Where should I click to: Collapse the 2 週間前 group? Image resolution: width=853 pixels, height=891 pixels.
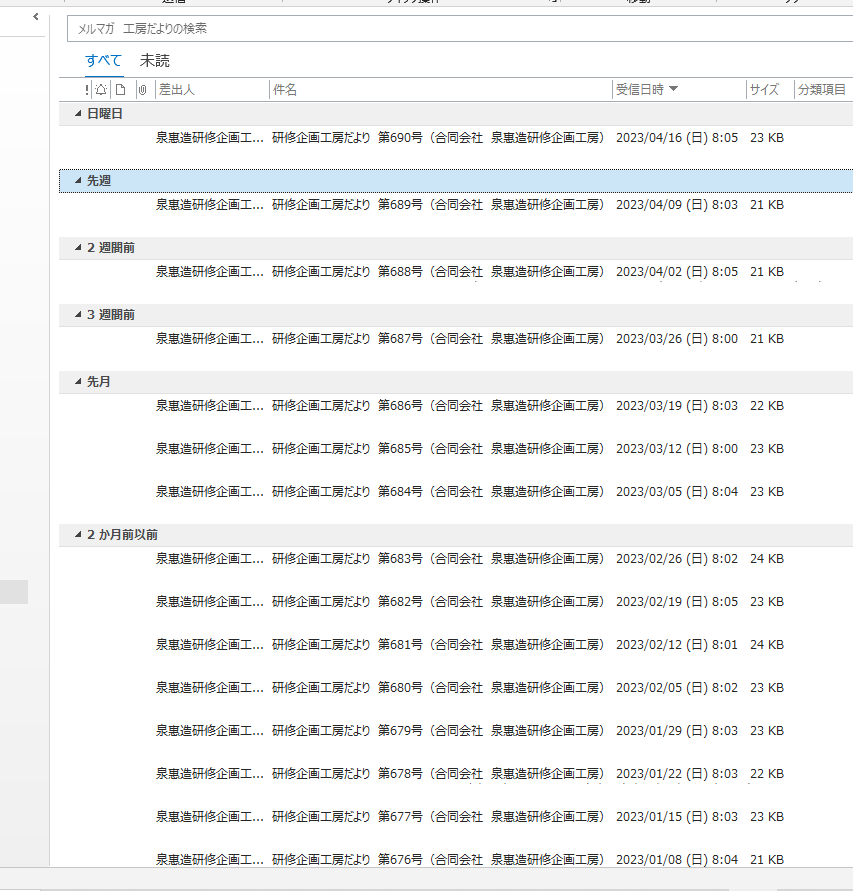tap(78, 248)
